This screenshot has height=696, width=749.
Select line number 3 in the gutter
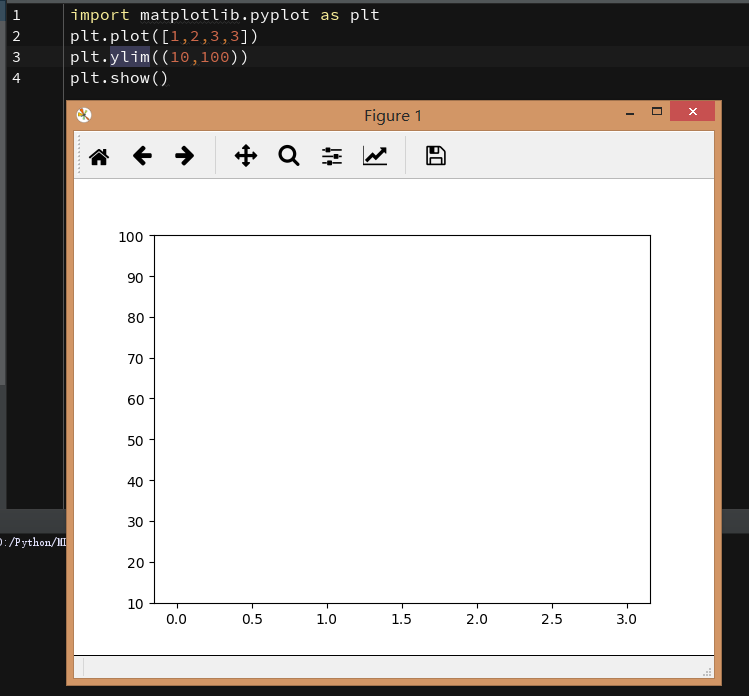tap(17, 57)
